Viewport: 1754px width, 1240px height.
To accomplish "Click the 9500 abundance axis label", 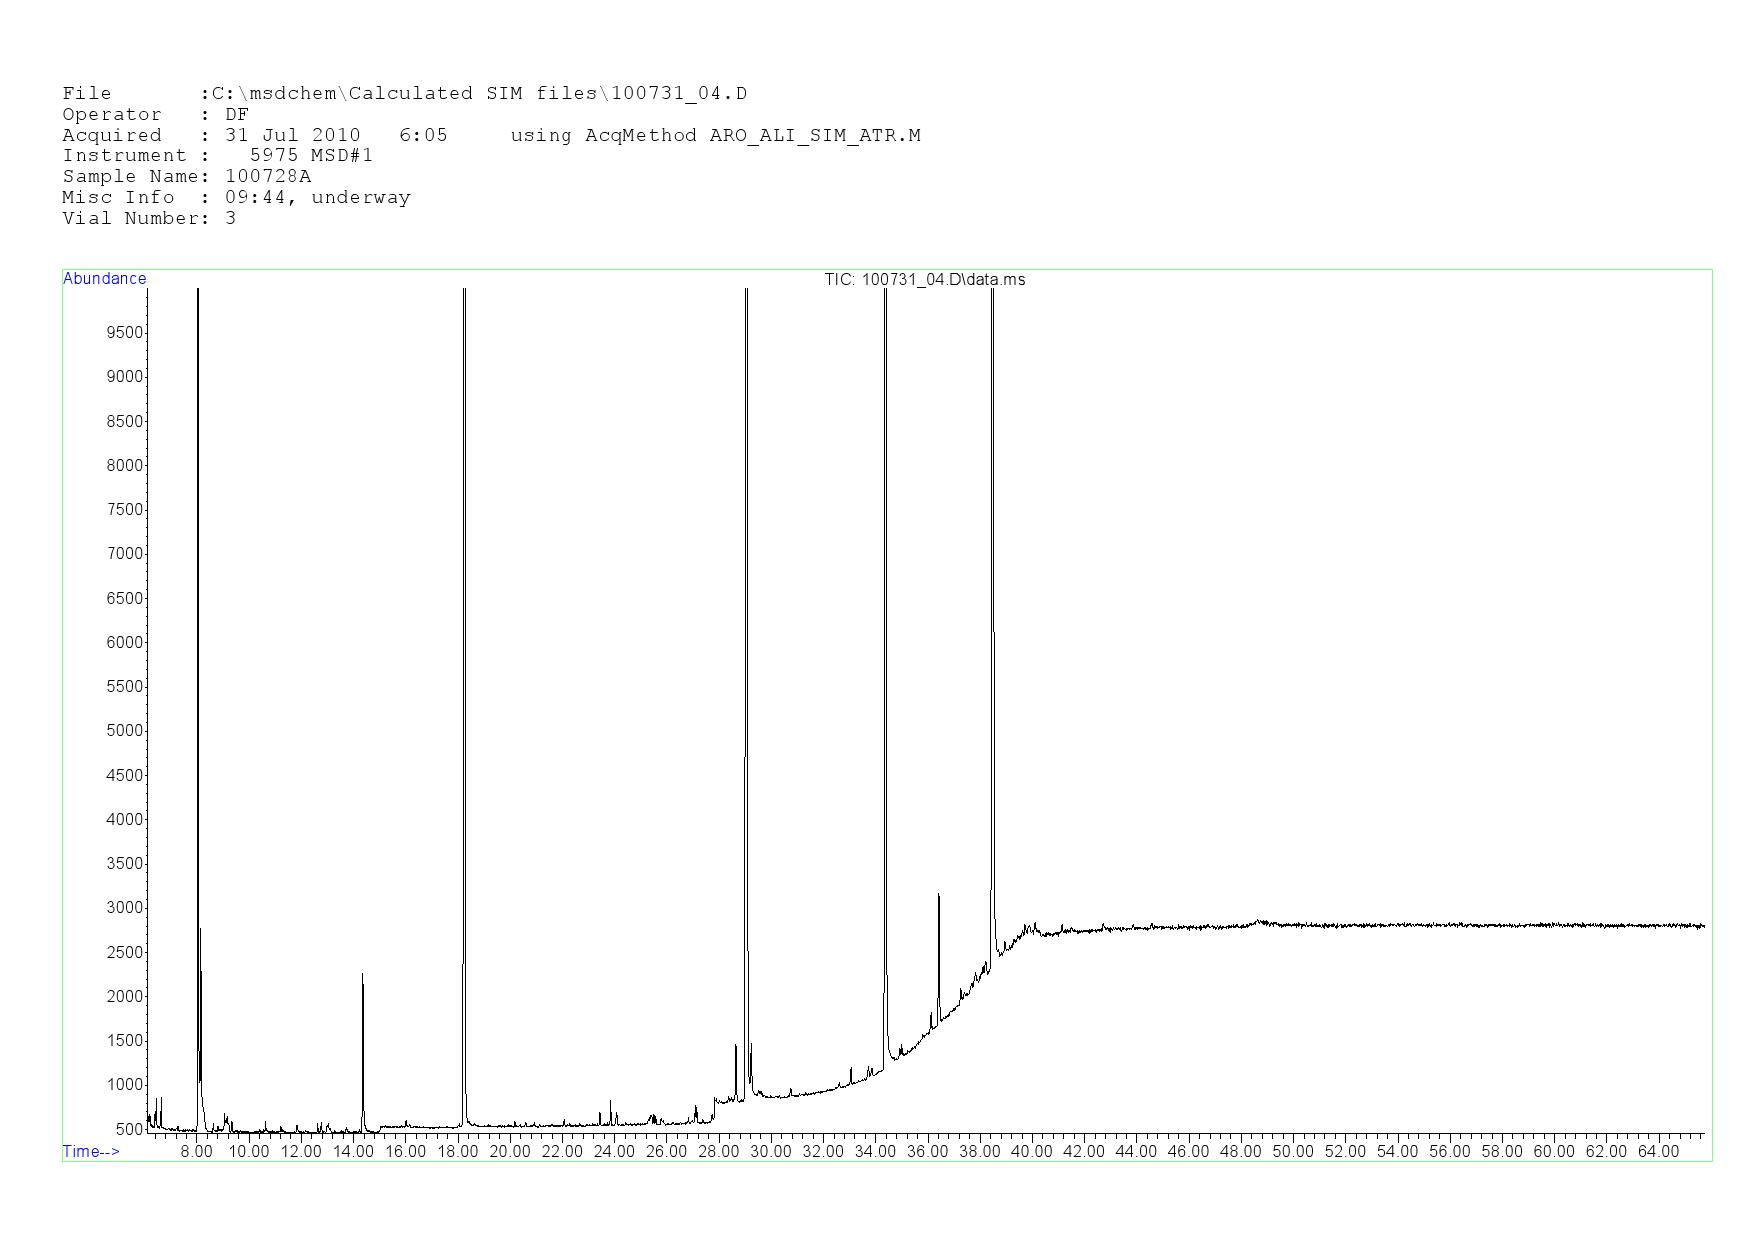I will (x=125, y=333).
